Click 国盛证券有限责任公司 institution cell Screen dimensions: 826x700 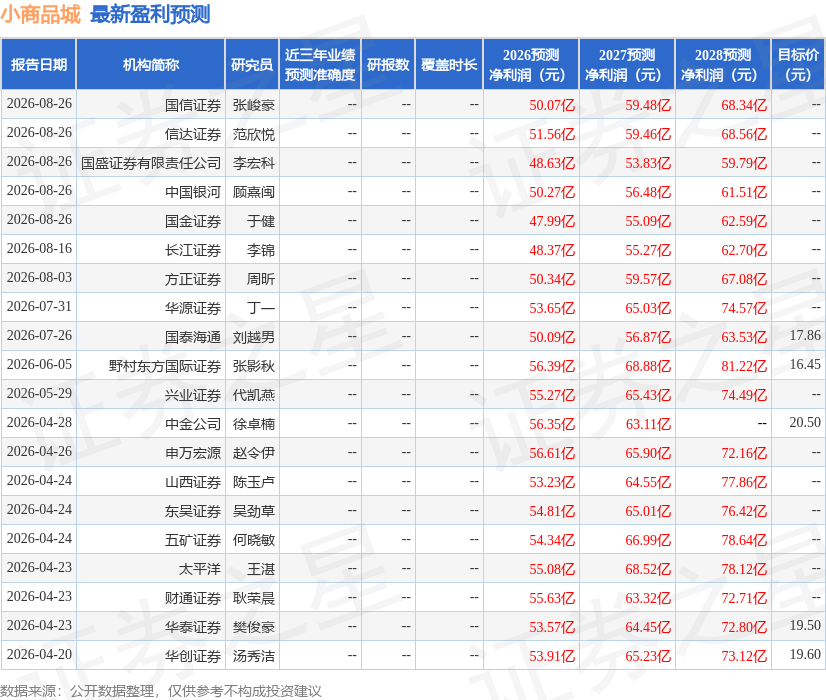151,163
